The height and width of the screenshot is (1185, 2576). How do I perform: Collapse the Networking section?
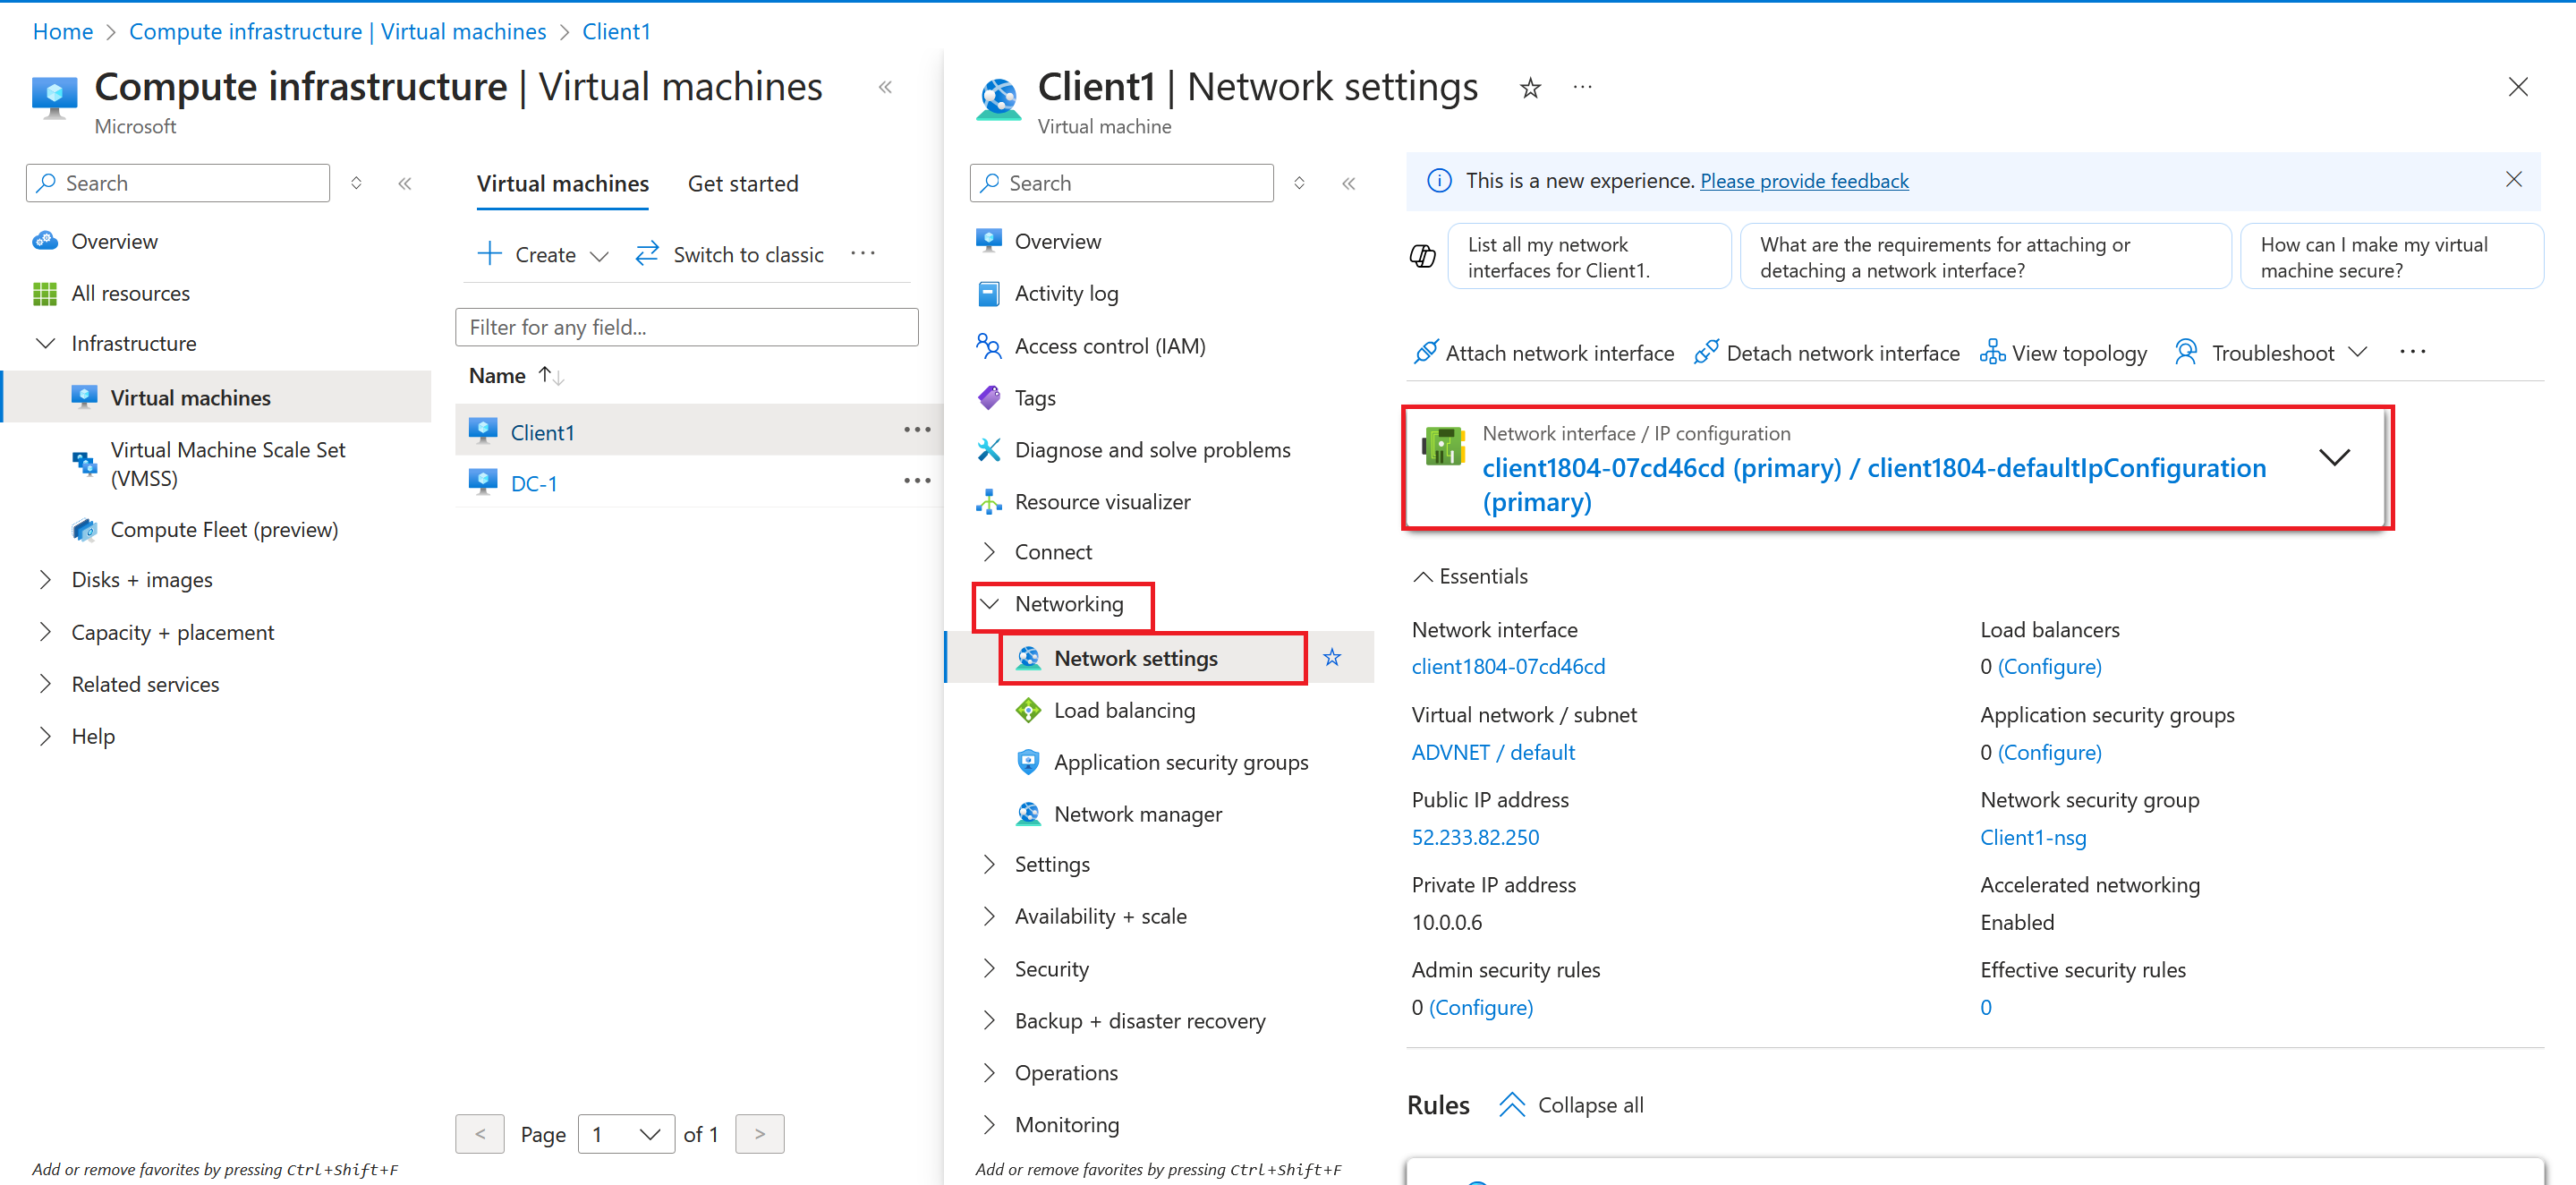point(989,603)
